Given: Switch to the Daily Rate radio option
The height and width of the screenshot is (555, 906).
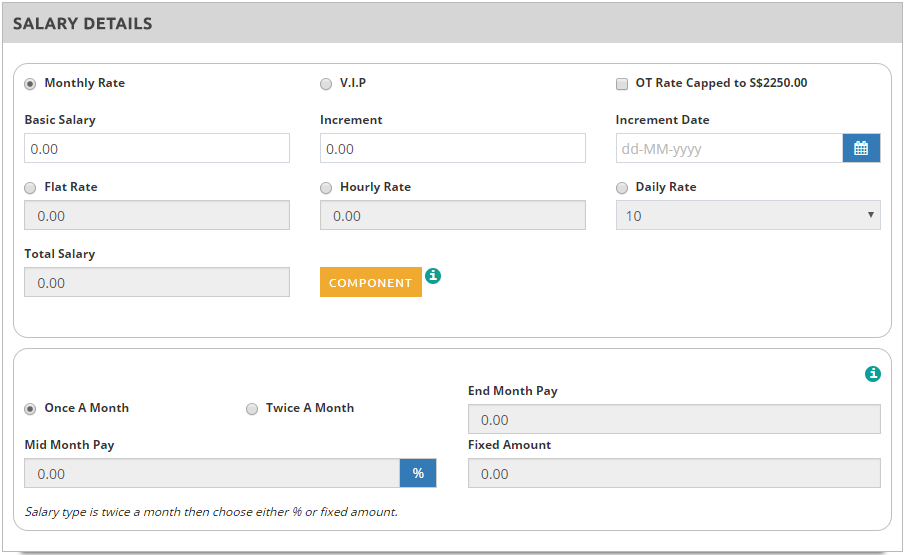Looking at the screenshot, I should click(622, 188).
